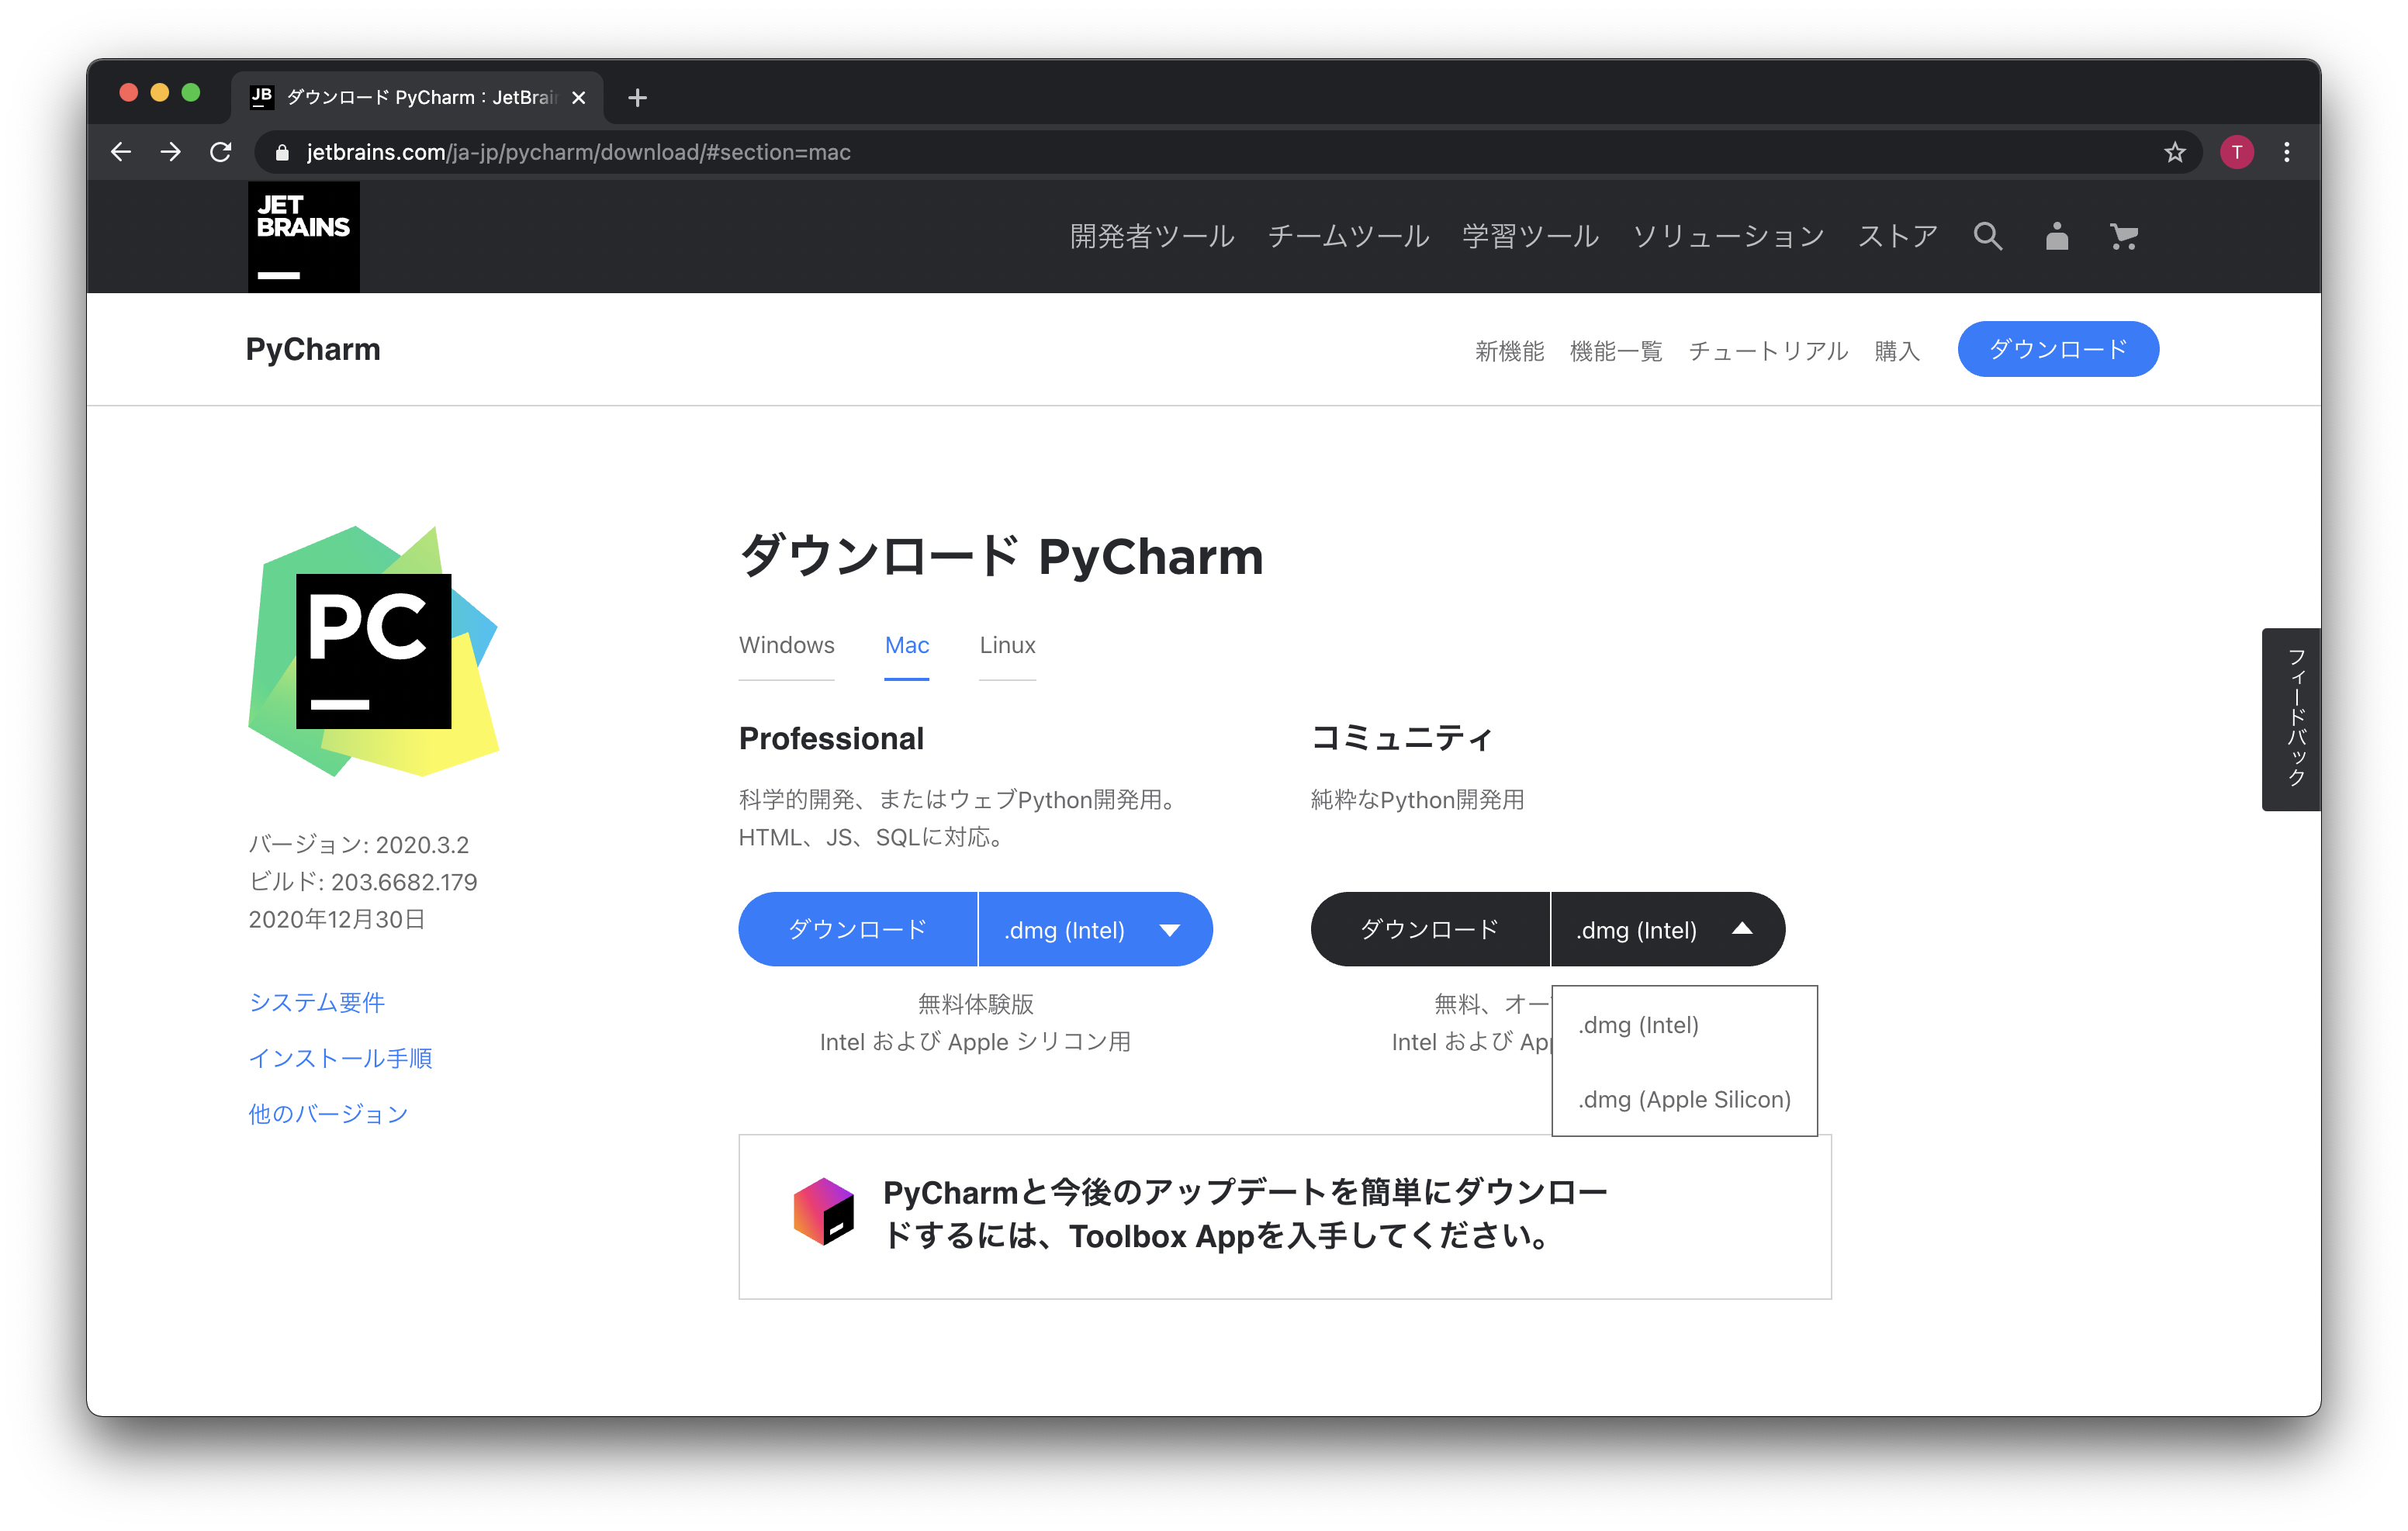Click the 無料体験版 label
Viewport: 2408px width, 1531px height.
click(x=975, y=1004)
